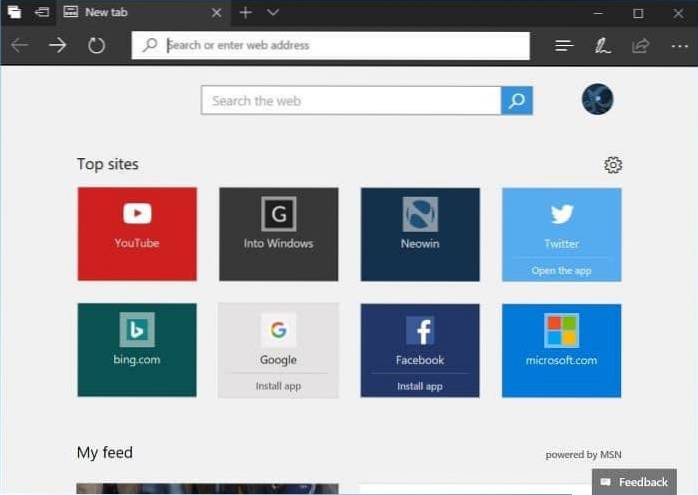Focus the Search the web field

[x=350, y=101]
